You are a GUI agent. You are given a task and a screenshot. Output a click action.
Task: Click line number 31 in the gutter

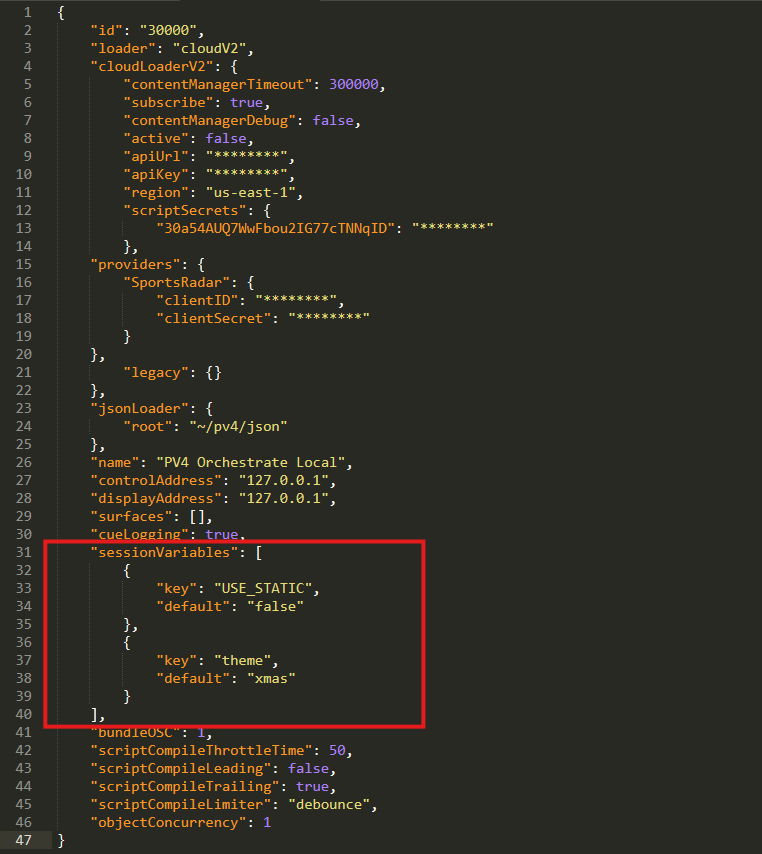click(23, 552)
